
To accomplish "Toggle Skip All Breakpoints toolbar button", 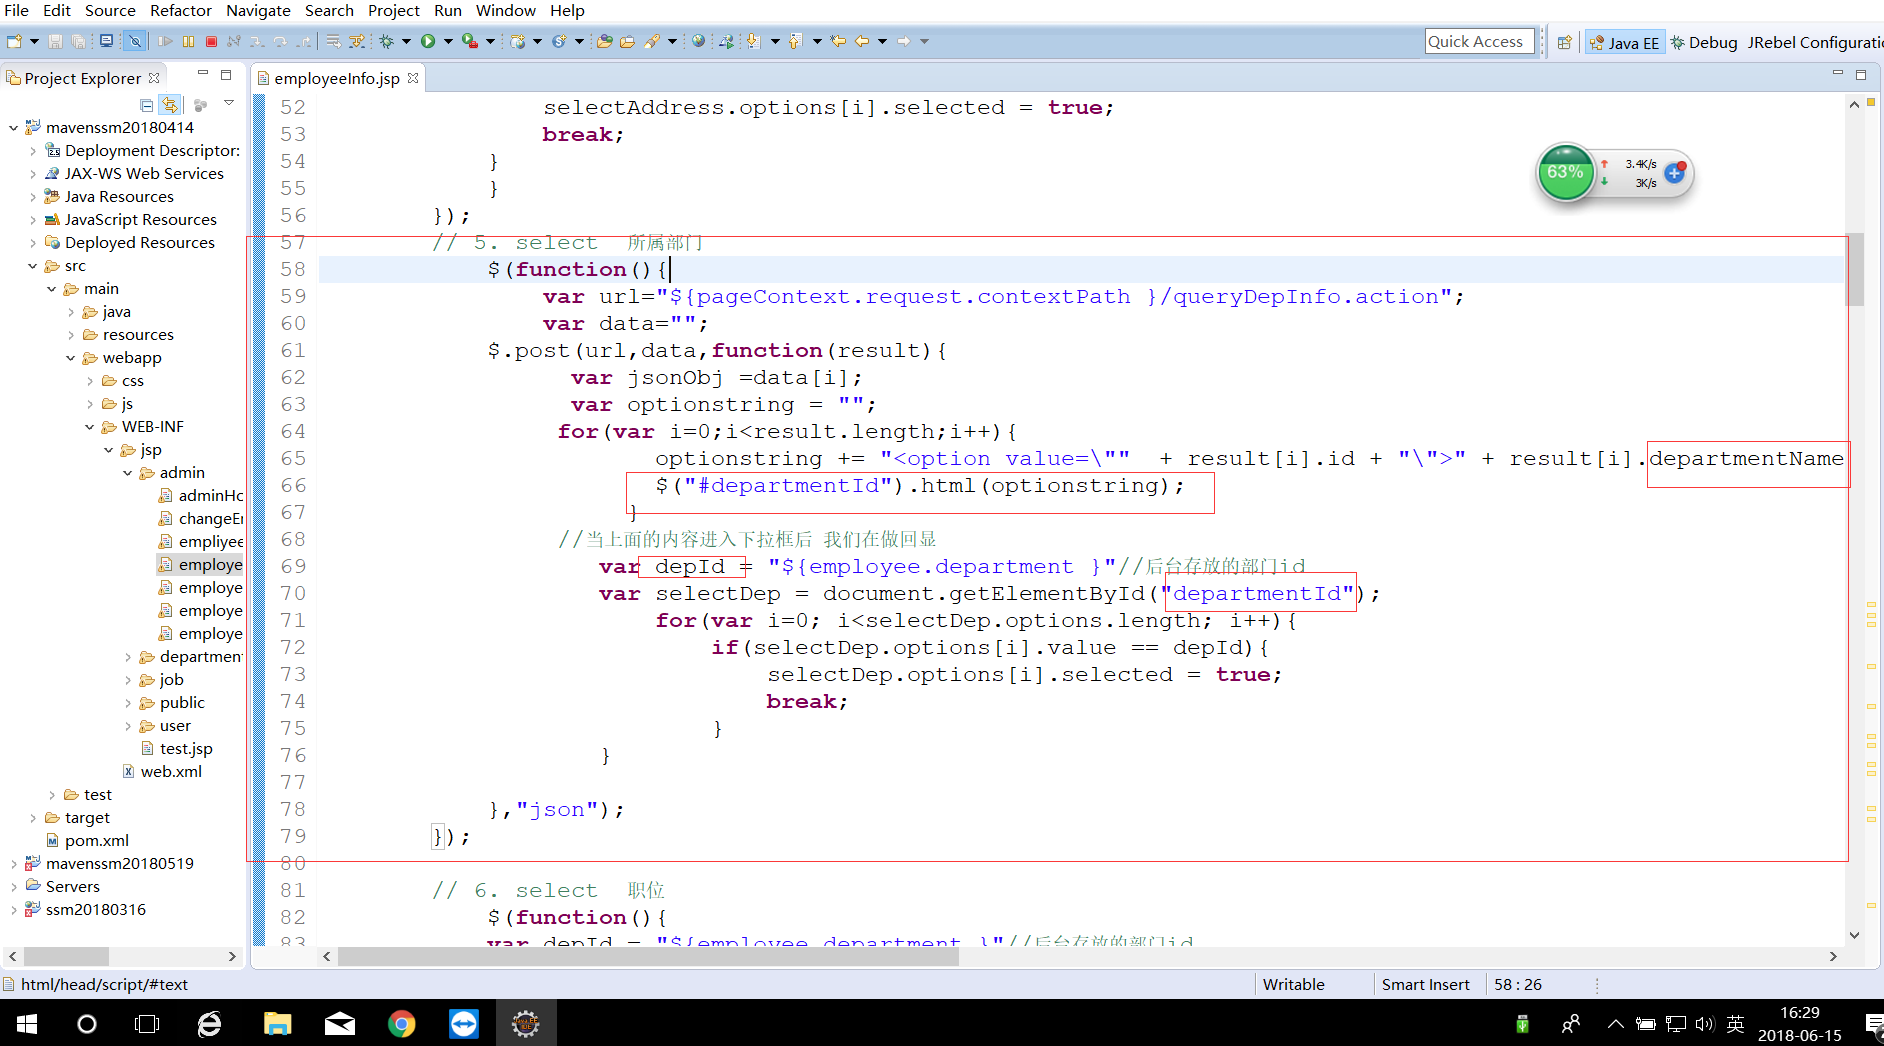I will 135,41.
